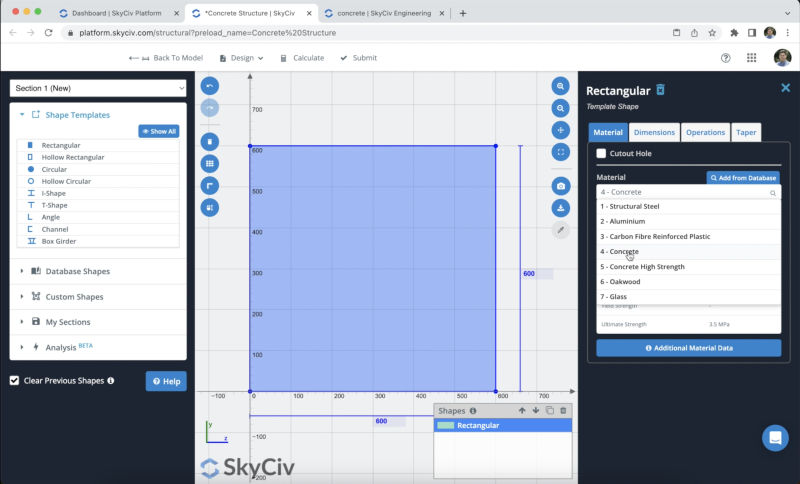The width and height of the screenshot is (800, 484).
Task: Close the Rectangular panel with X
Action: pyautogui.click(x=785, y=88)
